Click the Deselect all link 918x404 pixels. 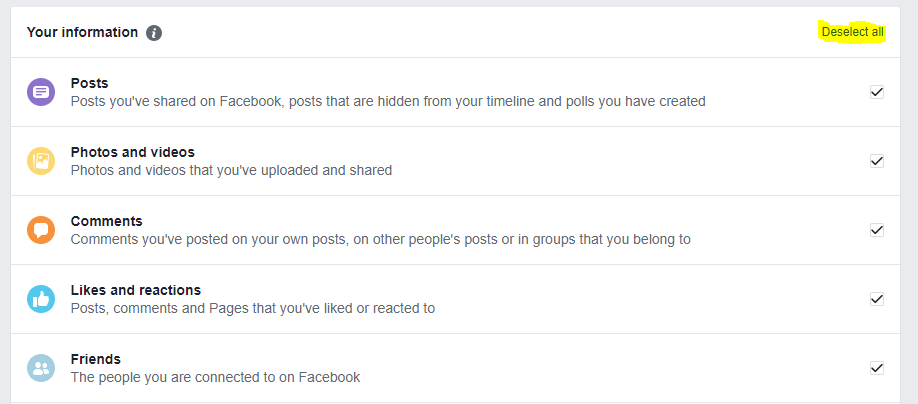pyautogui.click(x=852, y=32)
